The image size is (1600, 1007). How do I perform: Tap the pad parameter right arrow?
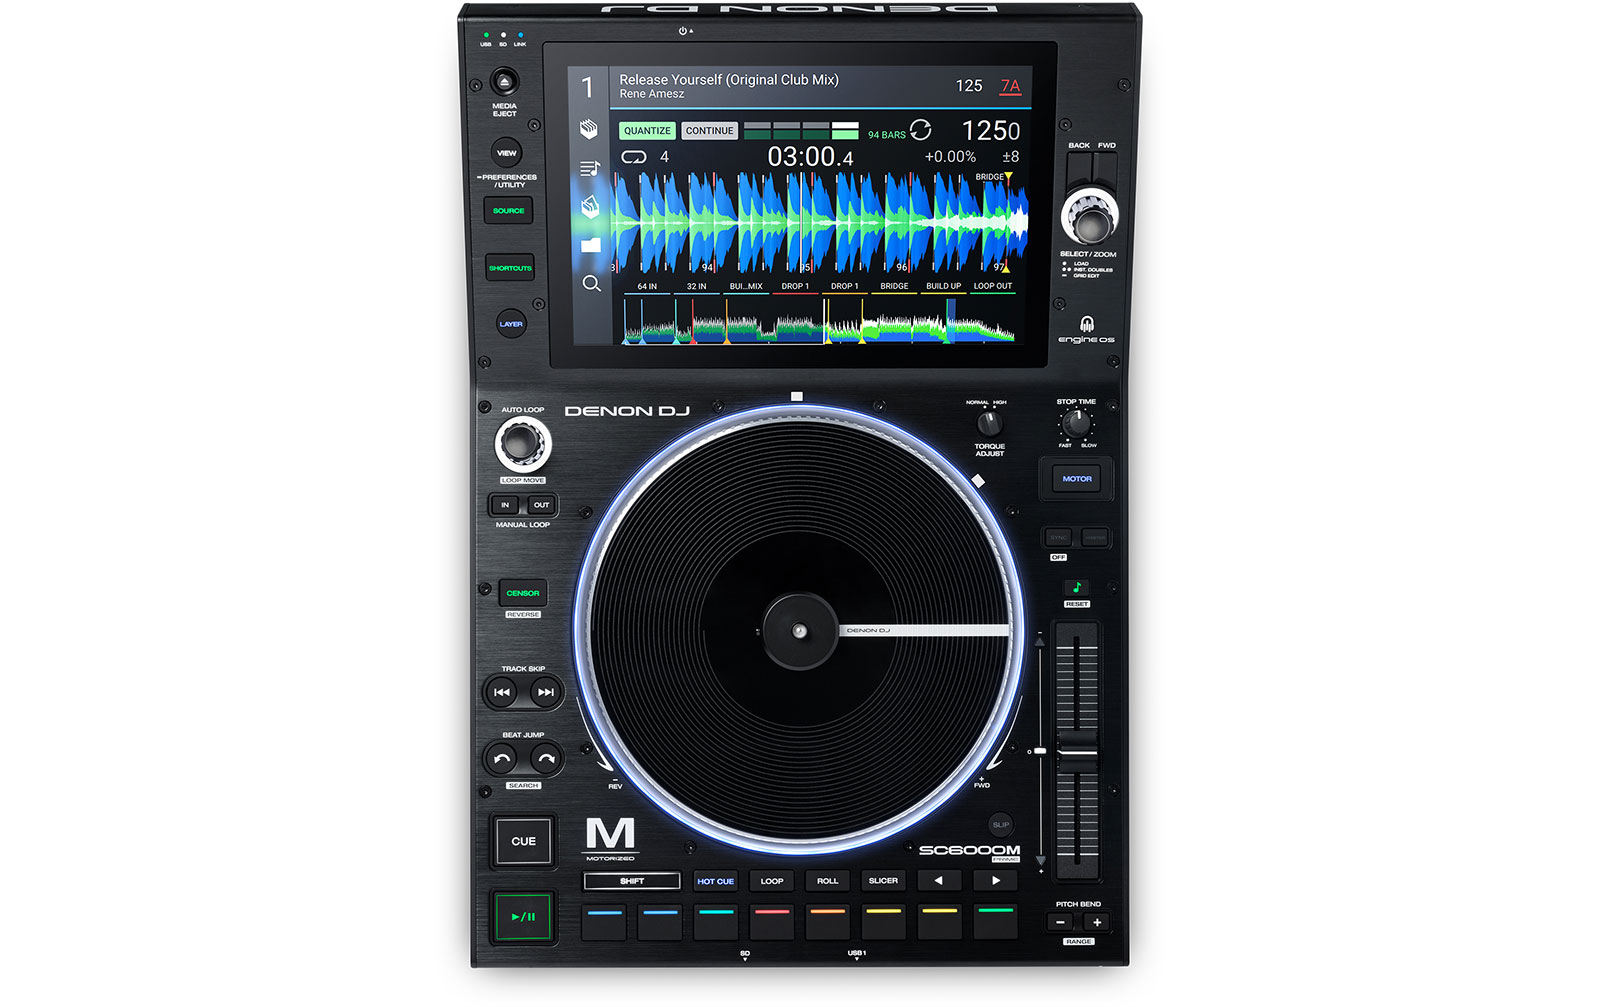pos(995,881)
